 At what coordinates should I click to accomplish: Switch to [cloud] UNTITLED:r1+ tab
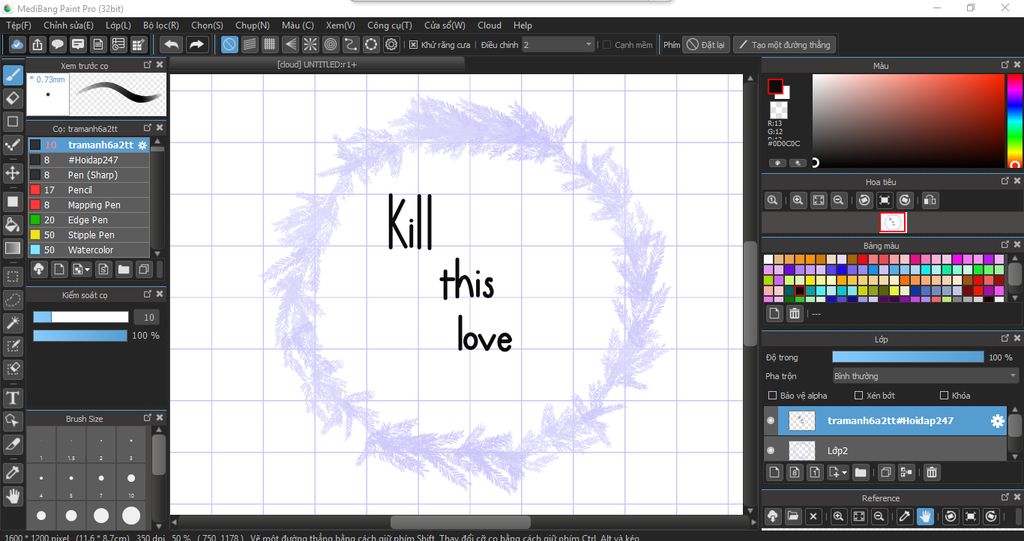pyautogui.click(x=317, y=64)
